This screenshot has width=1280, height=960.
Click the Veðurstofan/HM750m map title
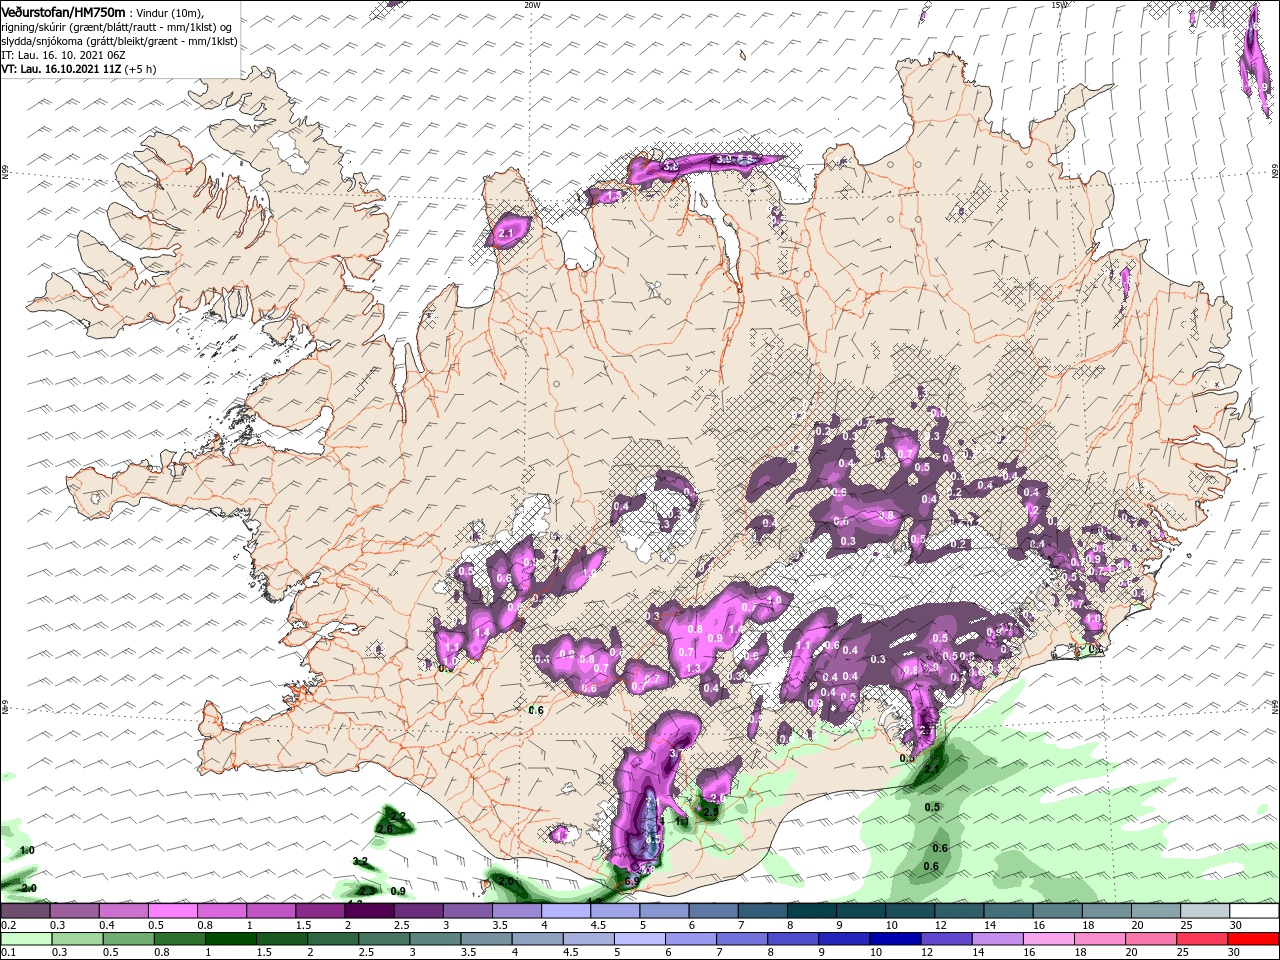click(x=63, y=11)
